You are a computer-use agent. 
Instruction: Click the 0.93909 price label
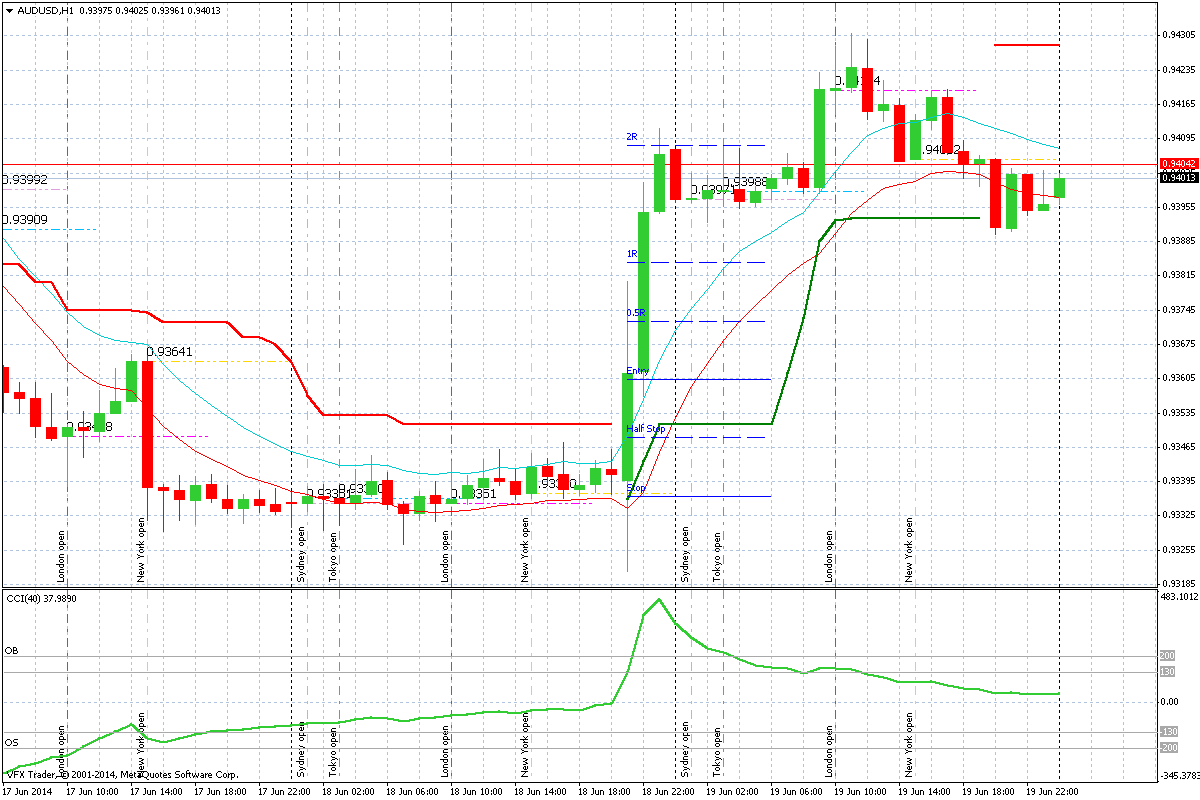point(24,220)
